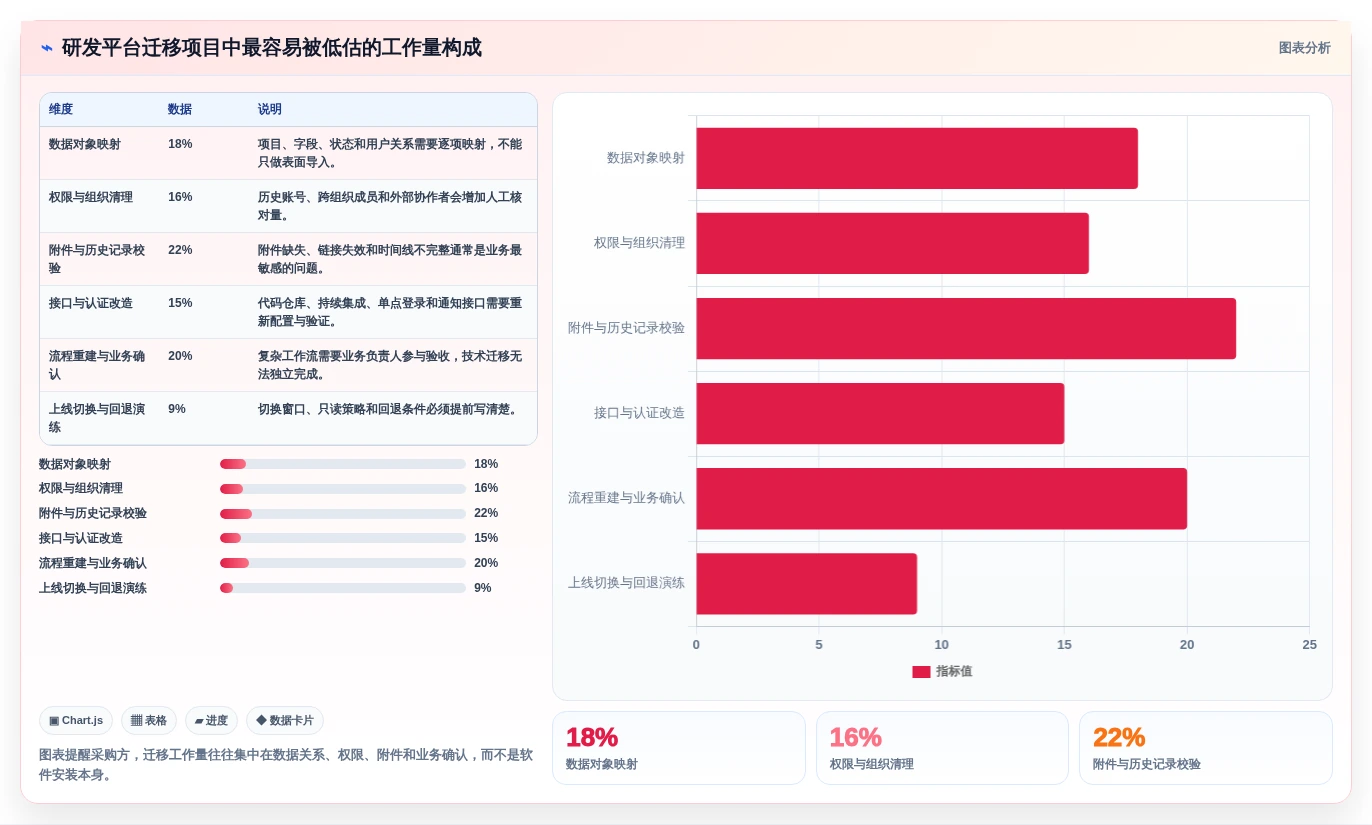
Task: Click the description starting 代码仓库、持续集成
Action: (390, 312)
